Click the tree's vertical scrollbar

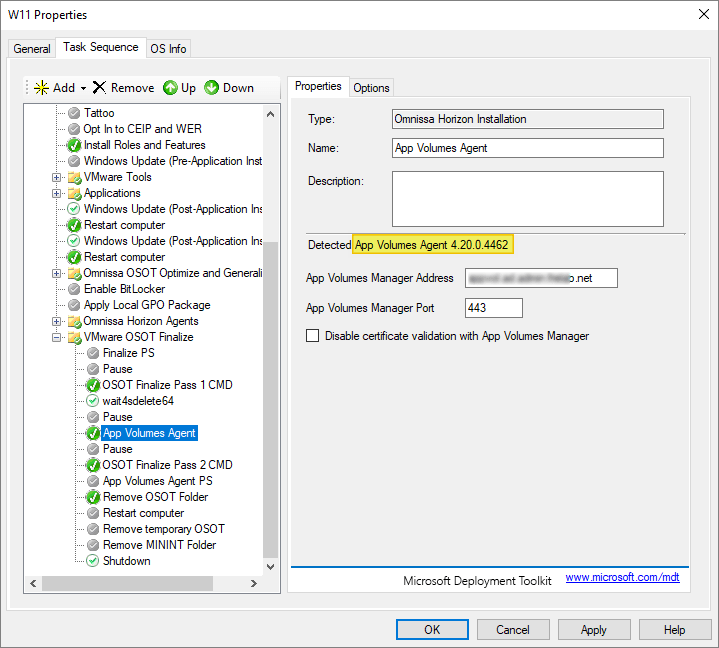270,400
